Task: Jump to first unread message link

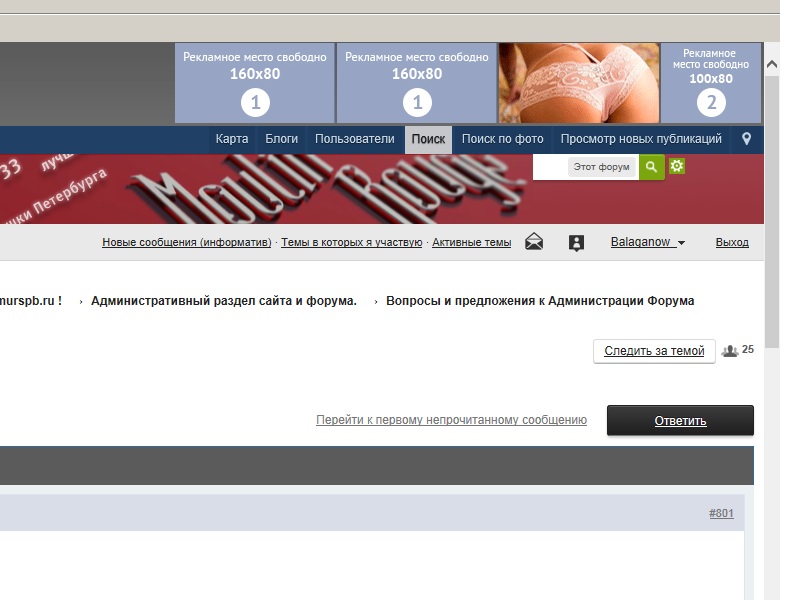Action: [451, 420]
